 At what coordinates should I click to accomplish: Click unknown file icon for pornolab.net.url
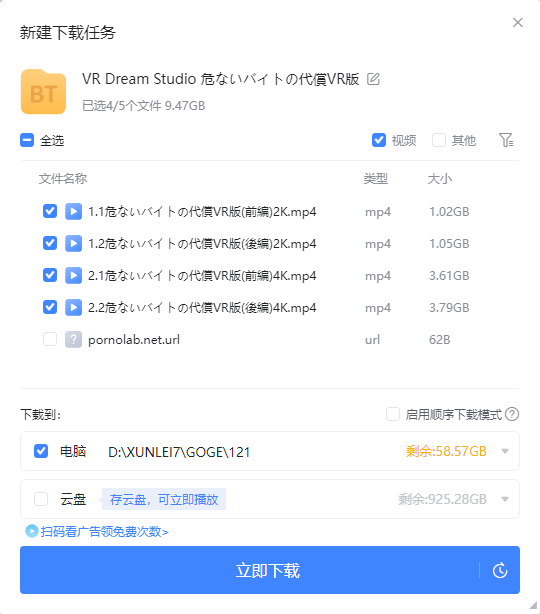point(73,340)
